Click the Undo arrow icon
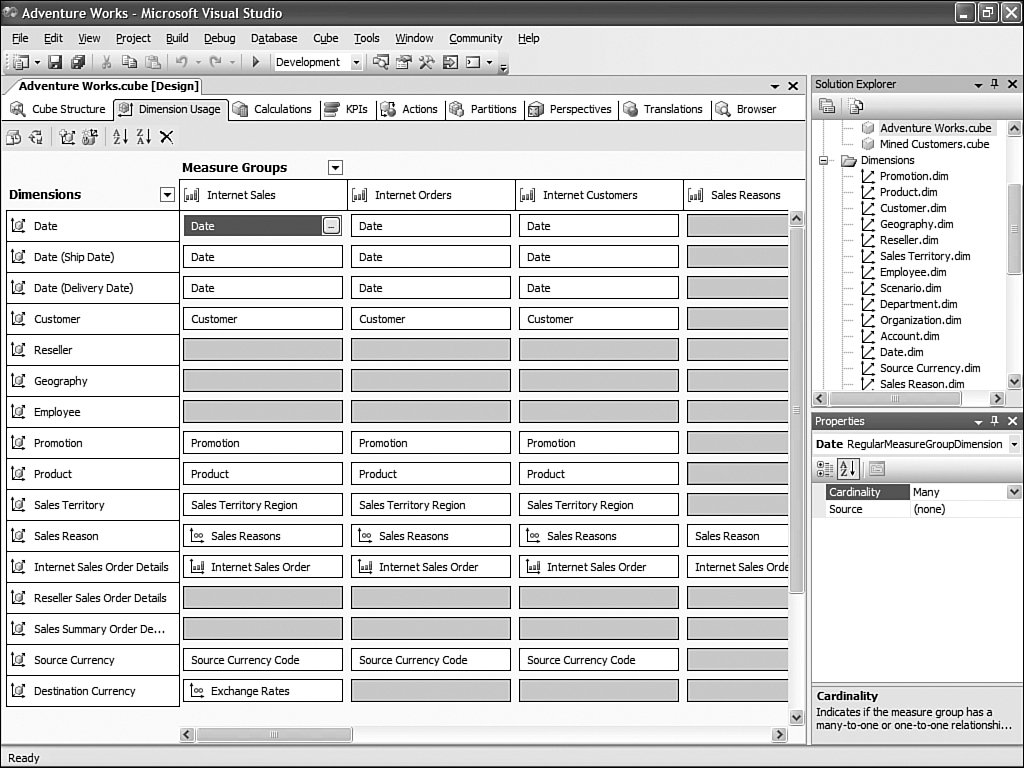This screenshot has width=1024, height=768. coord(182,62)
